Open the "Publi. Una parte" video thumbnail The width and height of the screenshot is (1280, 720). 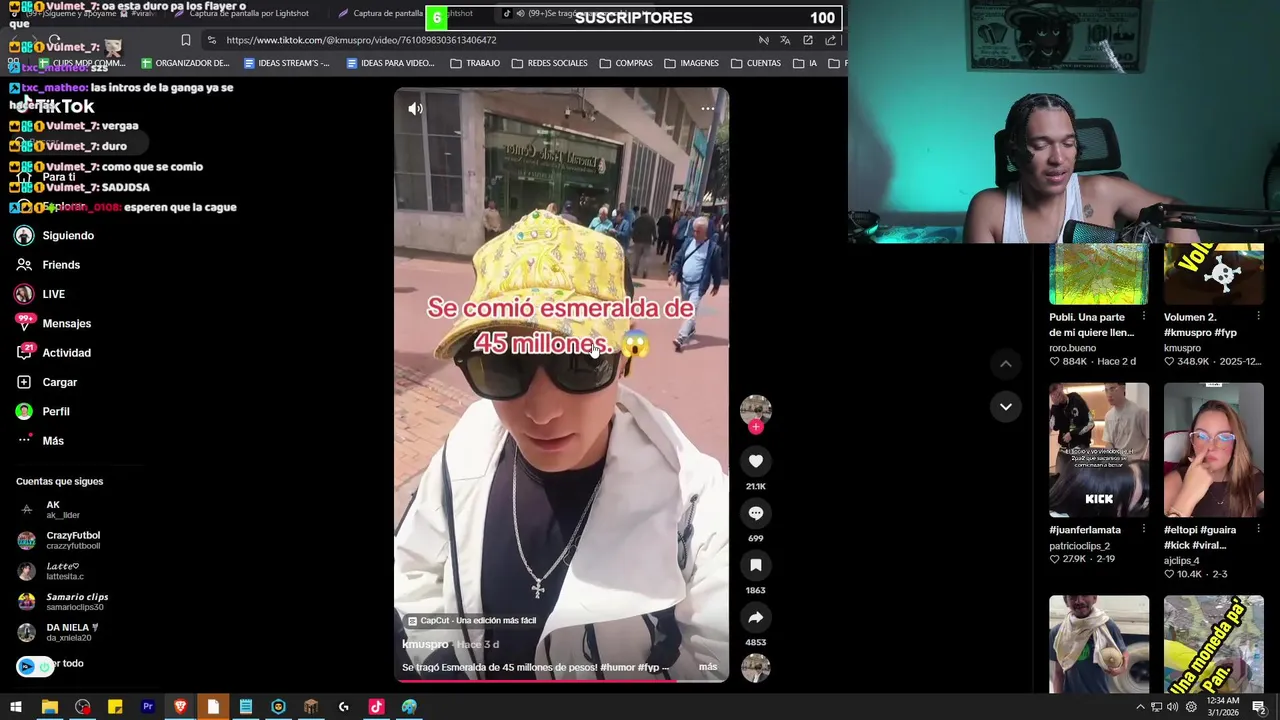click(x=1098, y=274)
